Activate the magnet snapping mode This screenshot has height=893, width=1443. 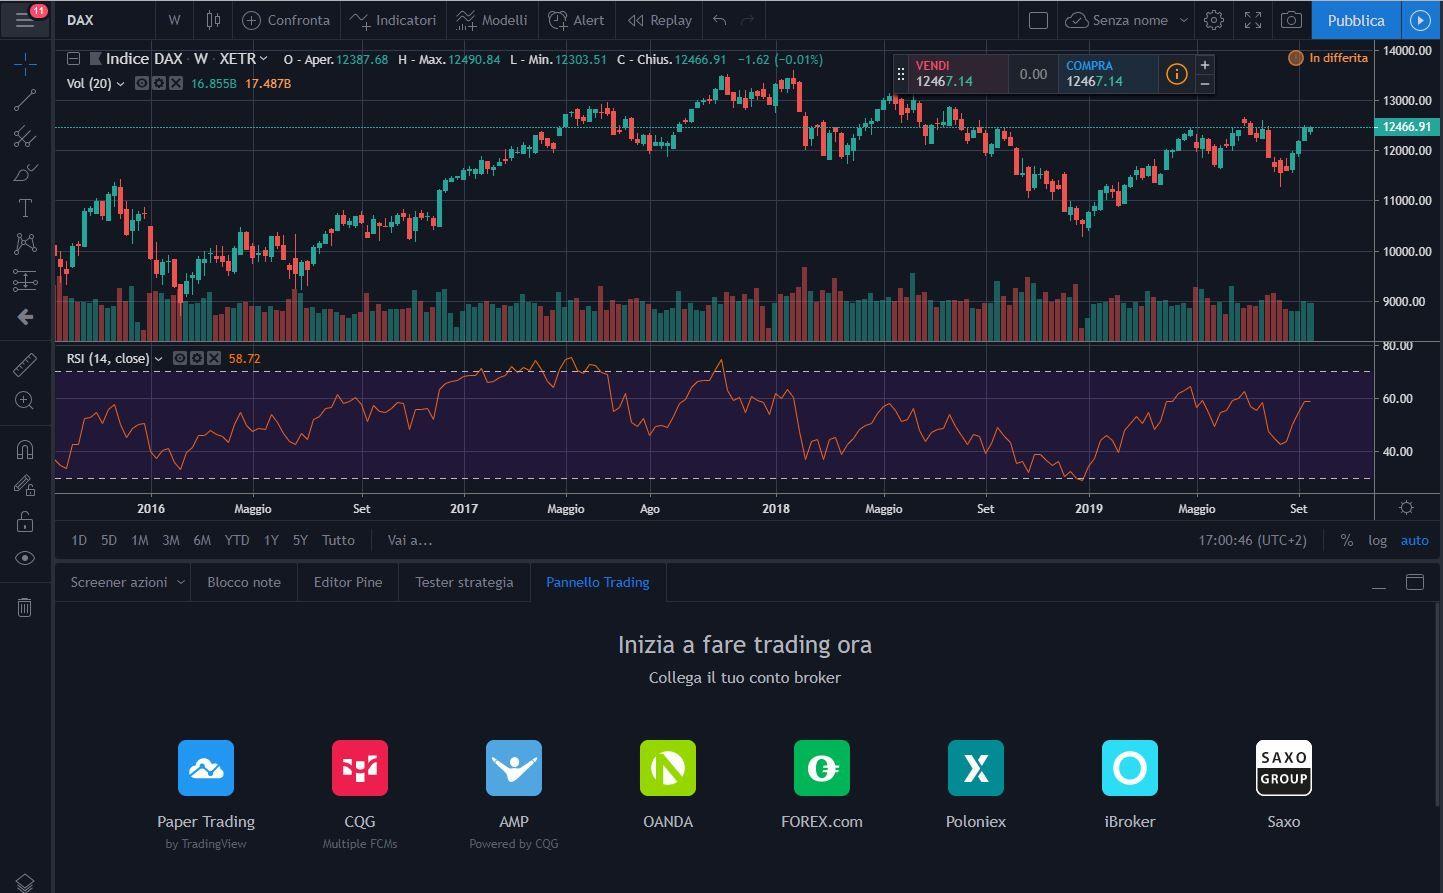point(25,450)
